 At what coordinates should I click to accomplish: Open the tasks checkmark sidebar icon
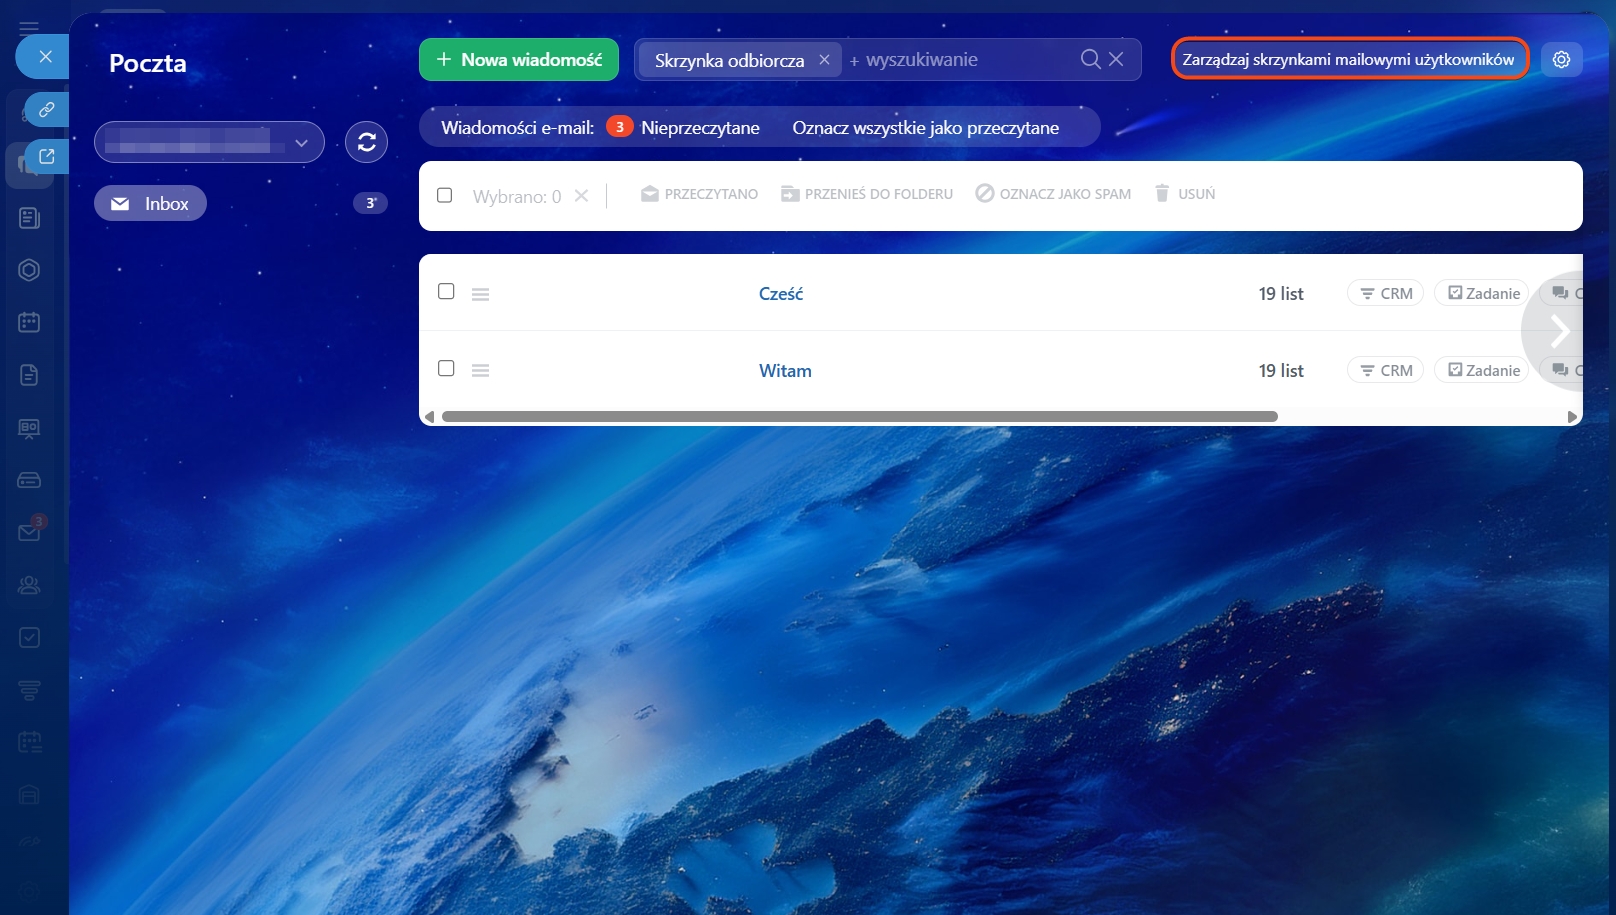(29, 637)
